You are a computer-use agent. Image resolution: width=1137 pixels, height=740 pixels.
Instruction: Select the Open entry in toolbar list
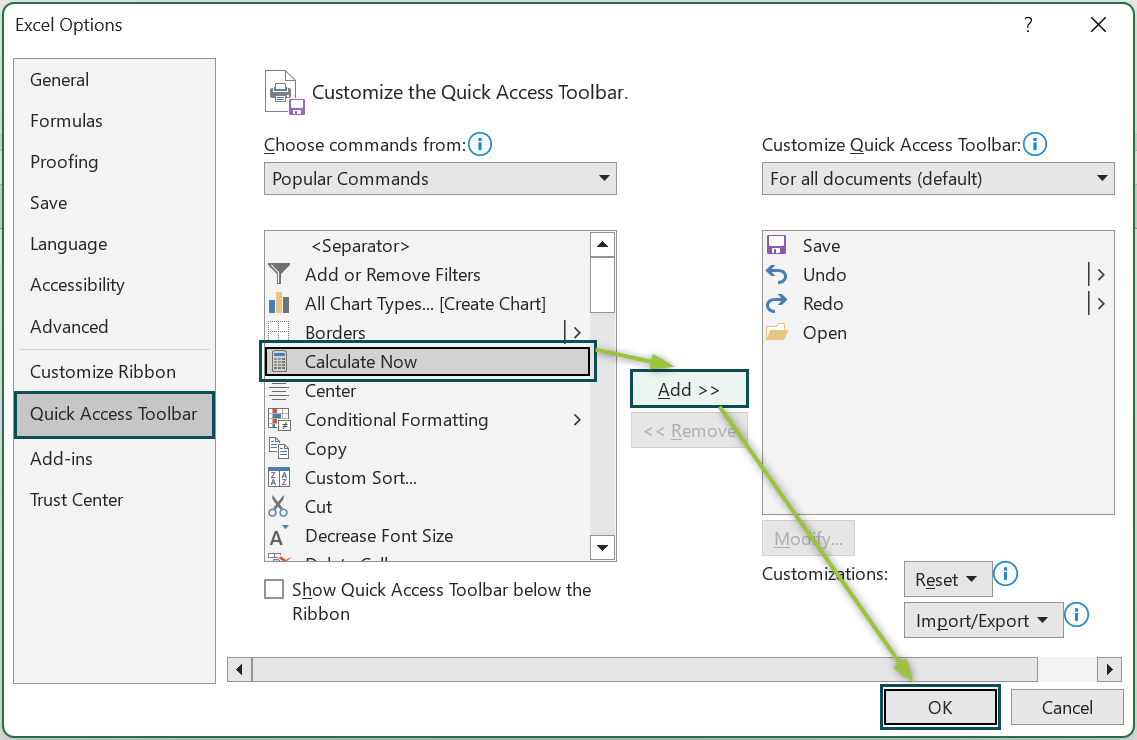coord(938,333)
